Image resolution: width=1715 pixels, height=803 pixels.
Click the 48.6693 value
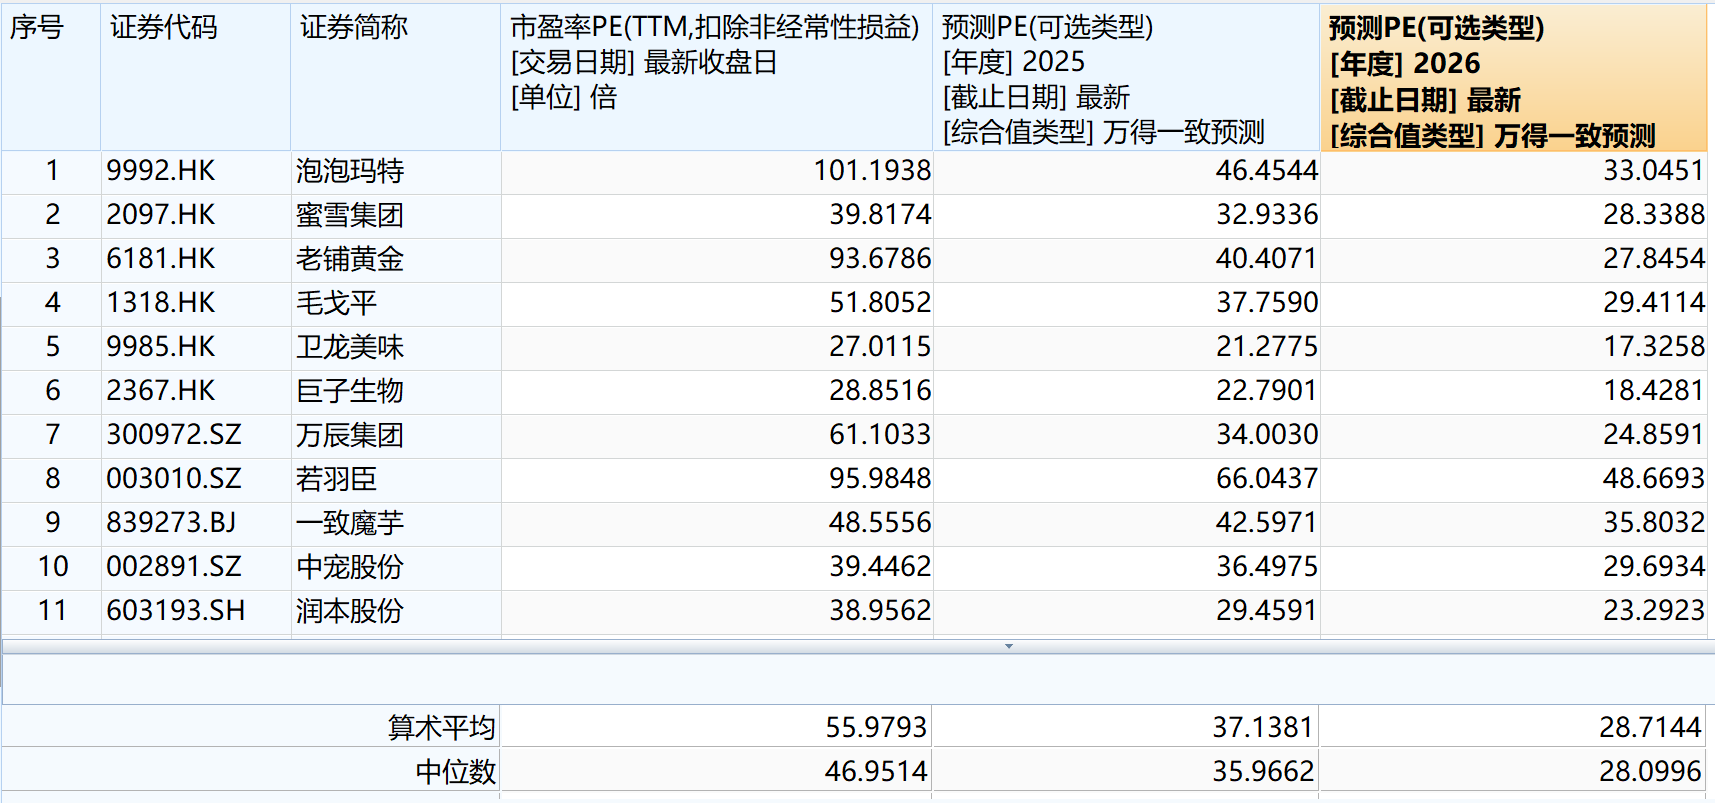(1654, 479)
